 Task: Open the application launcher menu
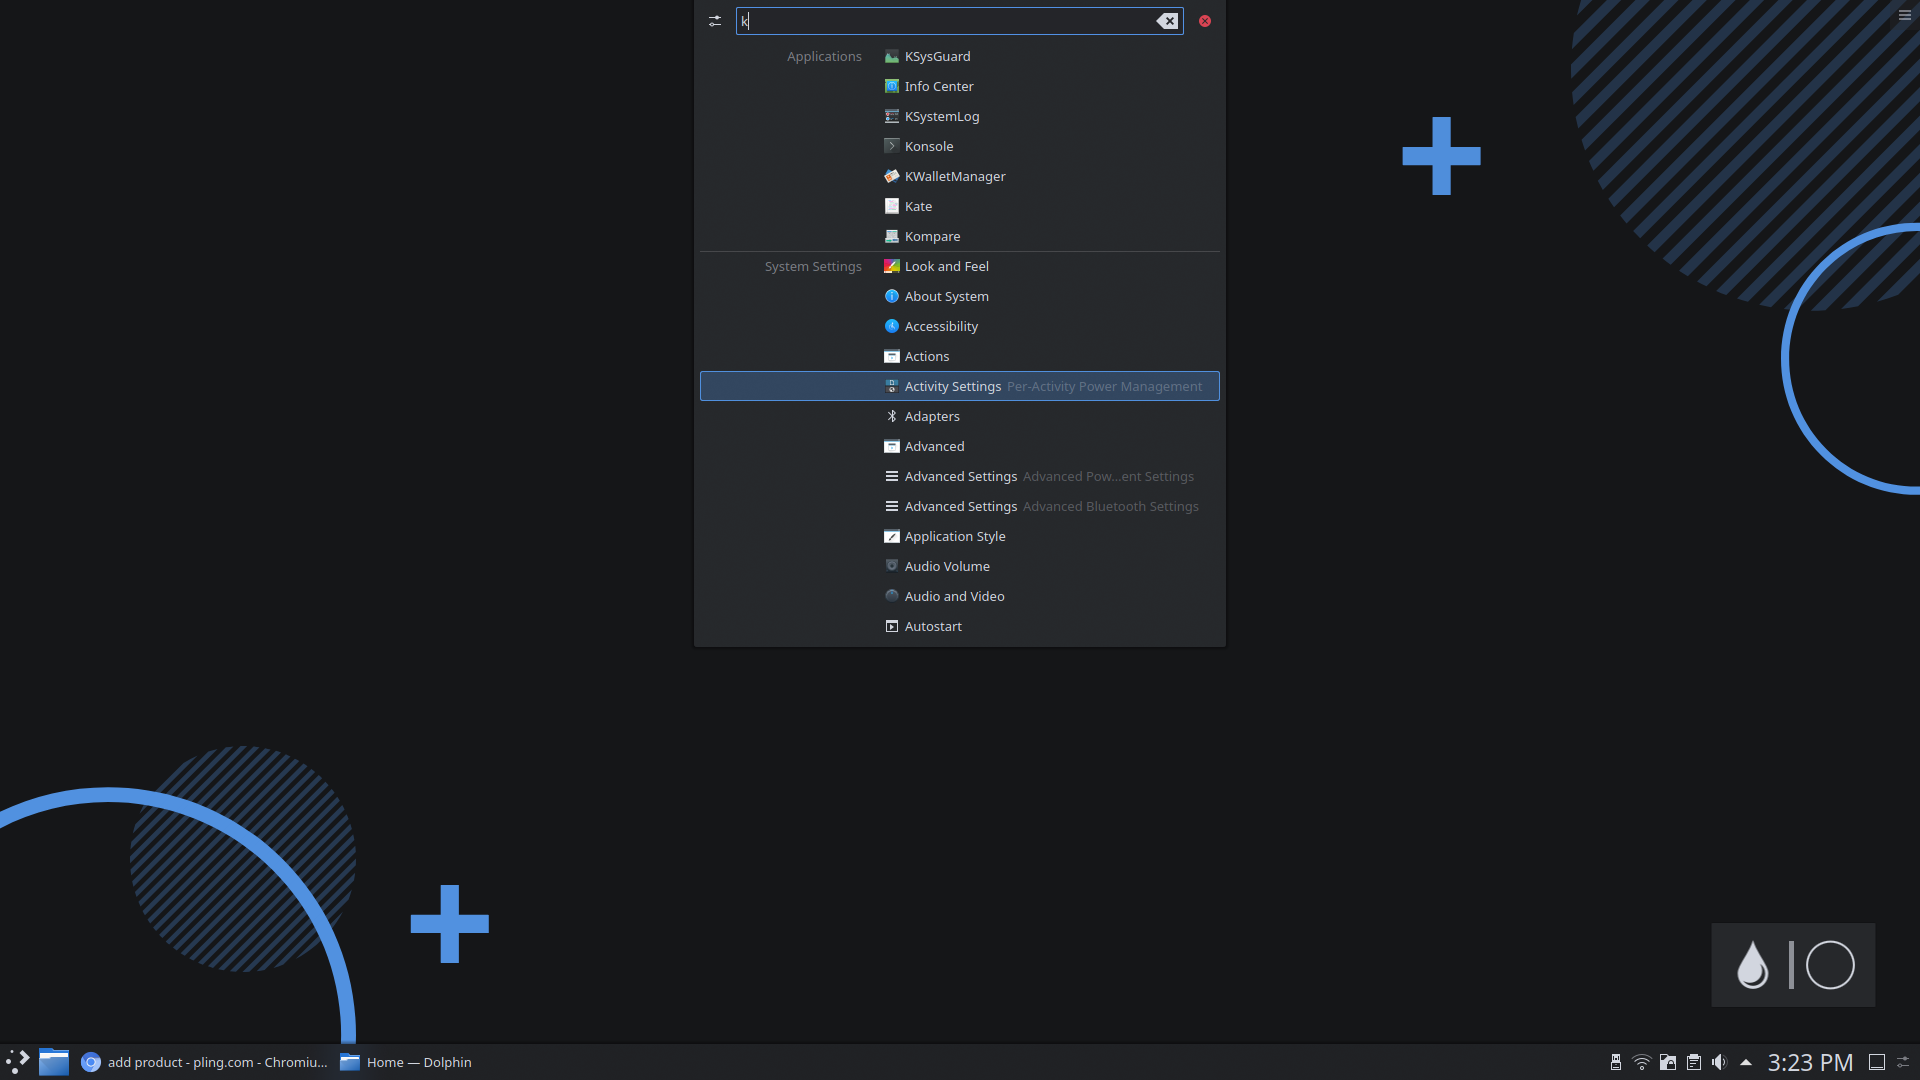pos(18,1062)
